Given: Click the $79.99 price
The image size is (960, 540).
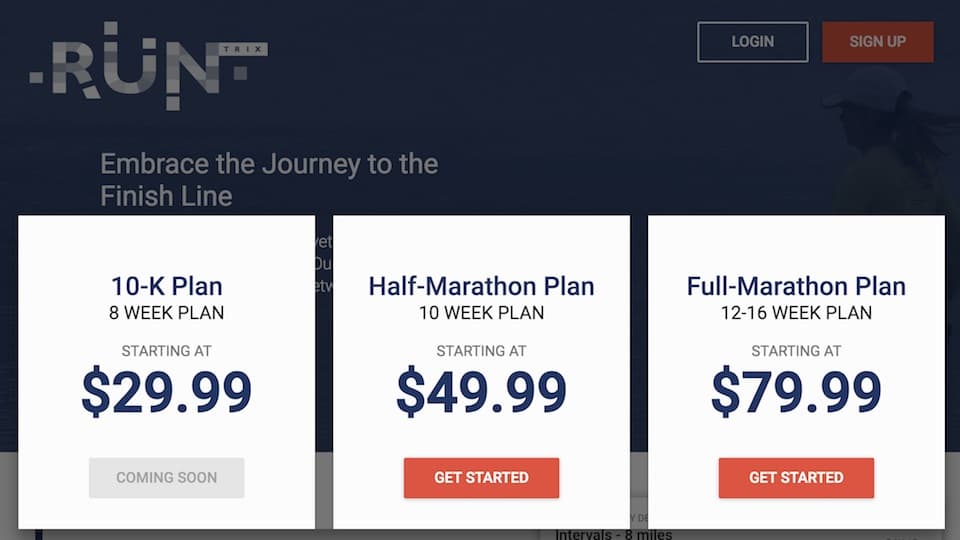Looking at the screenshot, I should coord(796,391).
